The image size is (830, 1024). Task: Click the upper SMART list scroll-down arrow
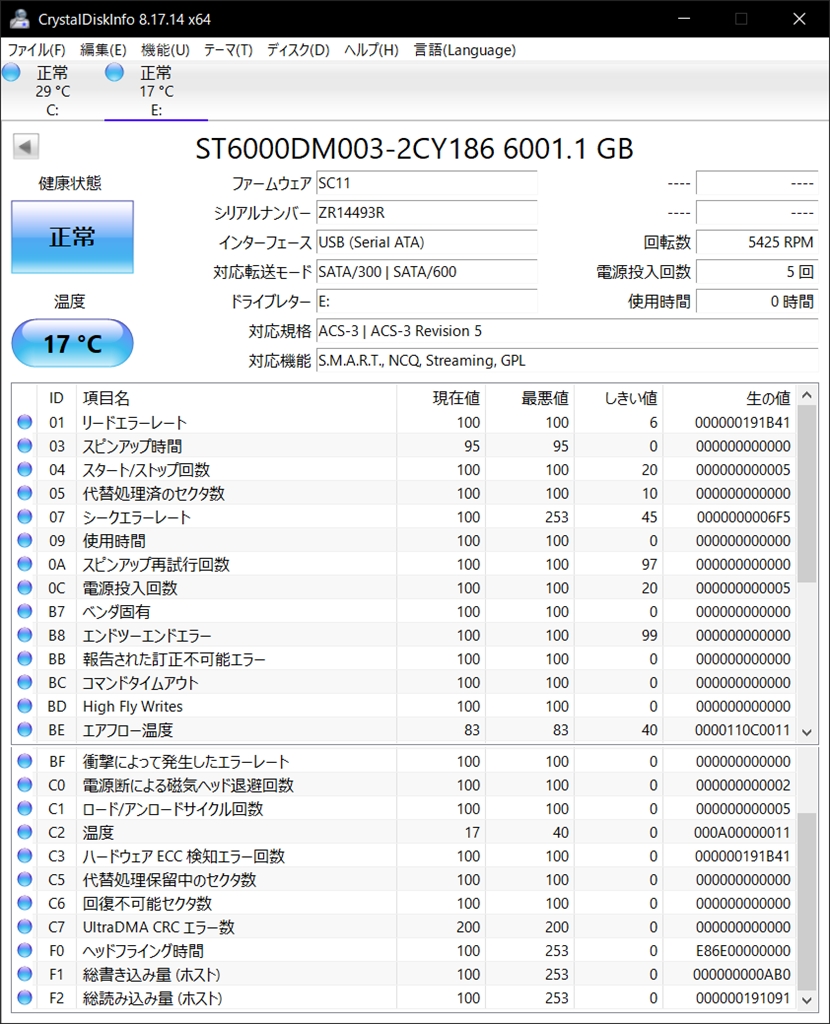[807, 732]
